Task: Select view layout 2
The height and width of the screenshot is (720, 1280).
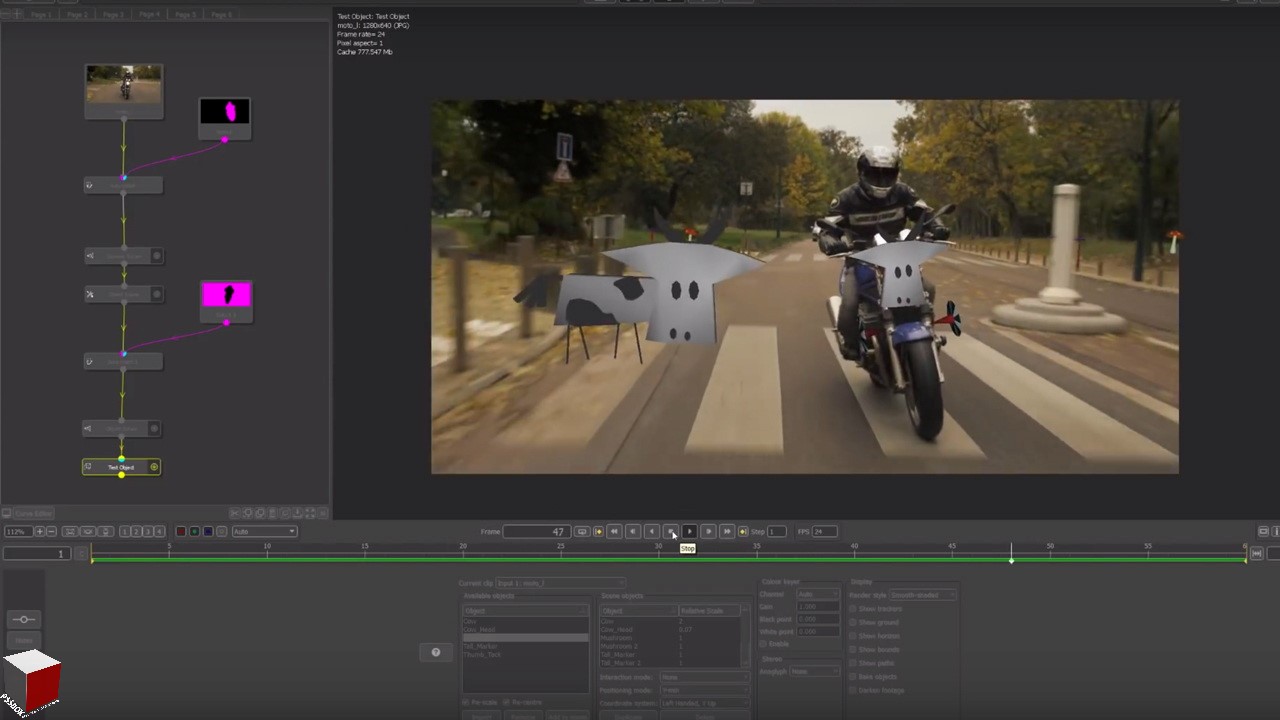Action: 136,531
